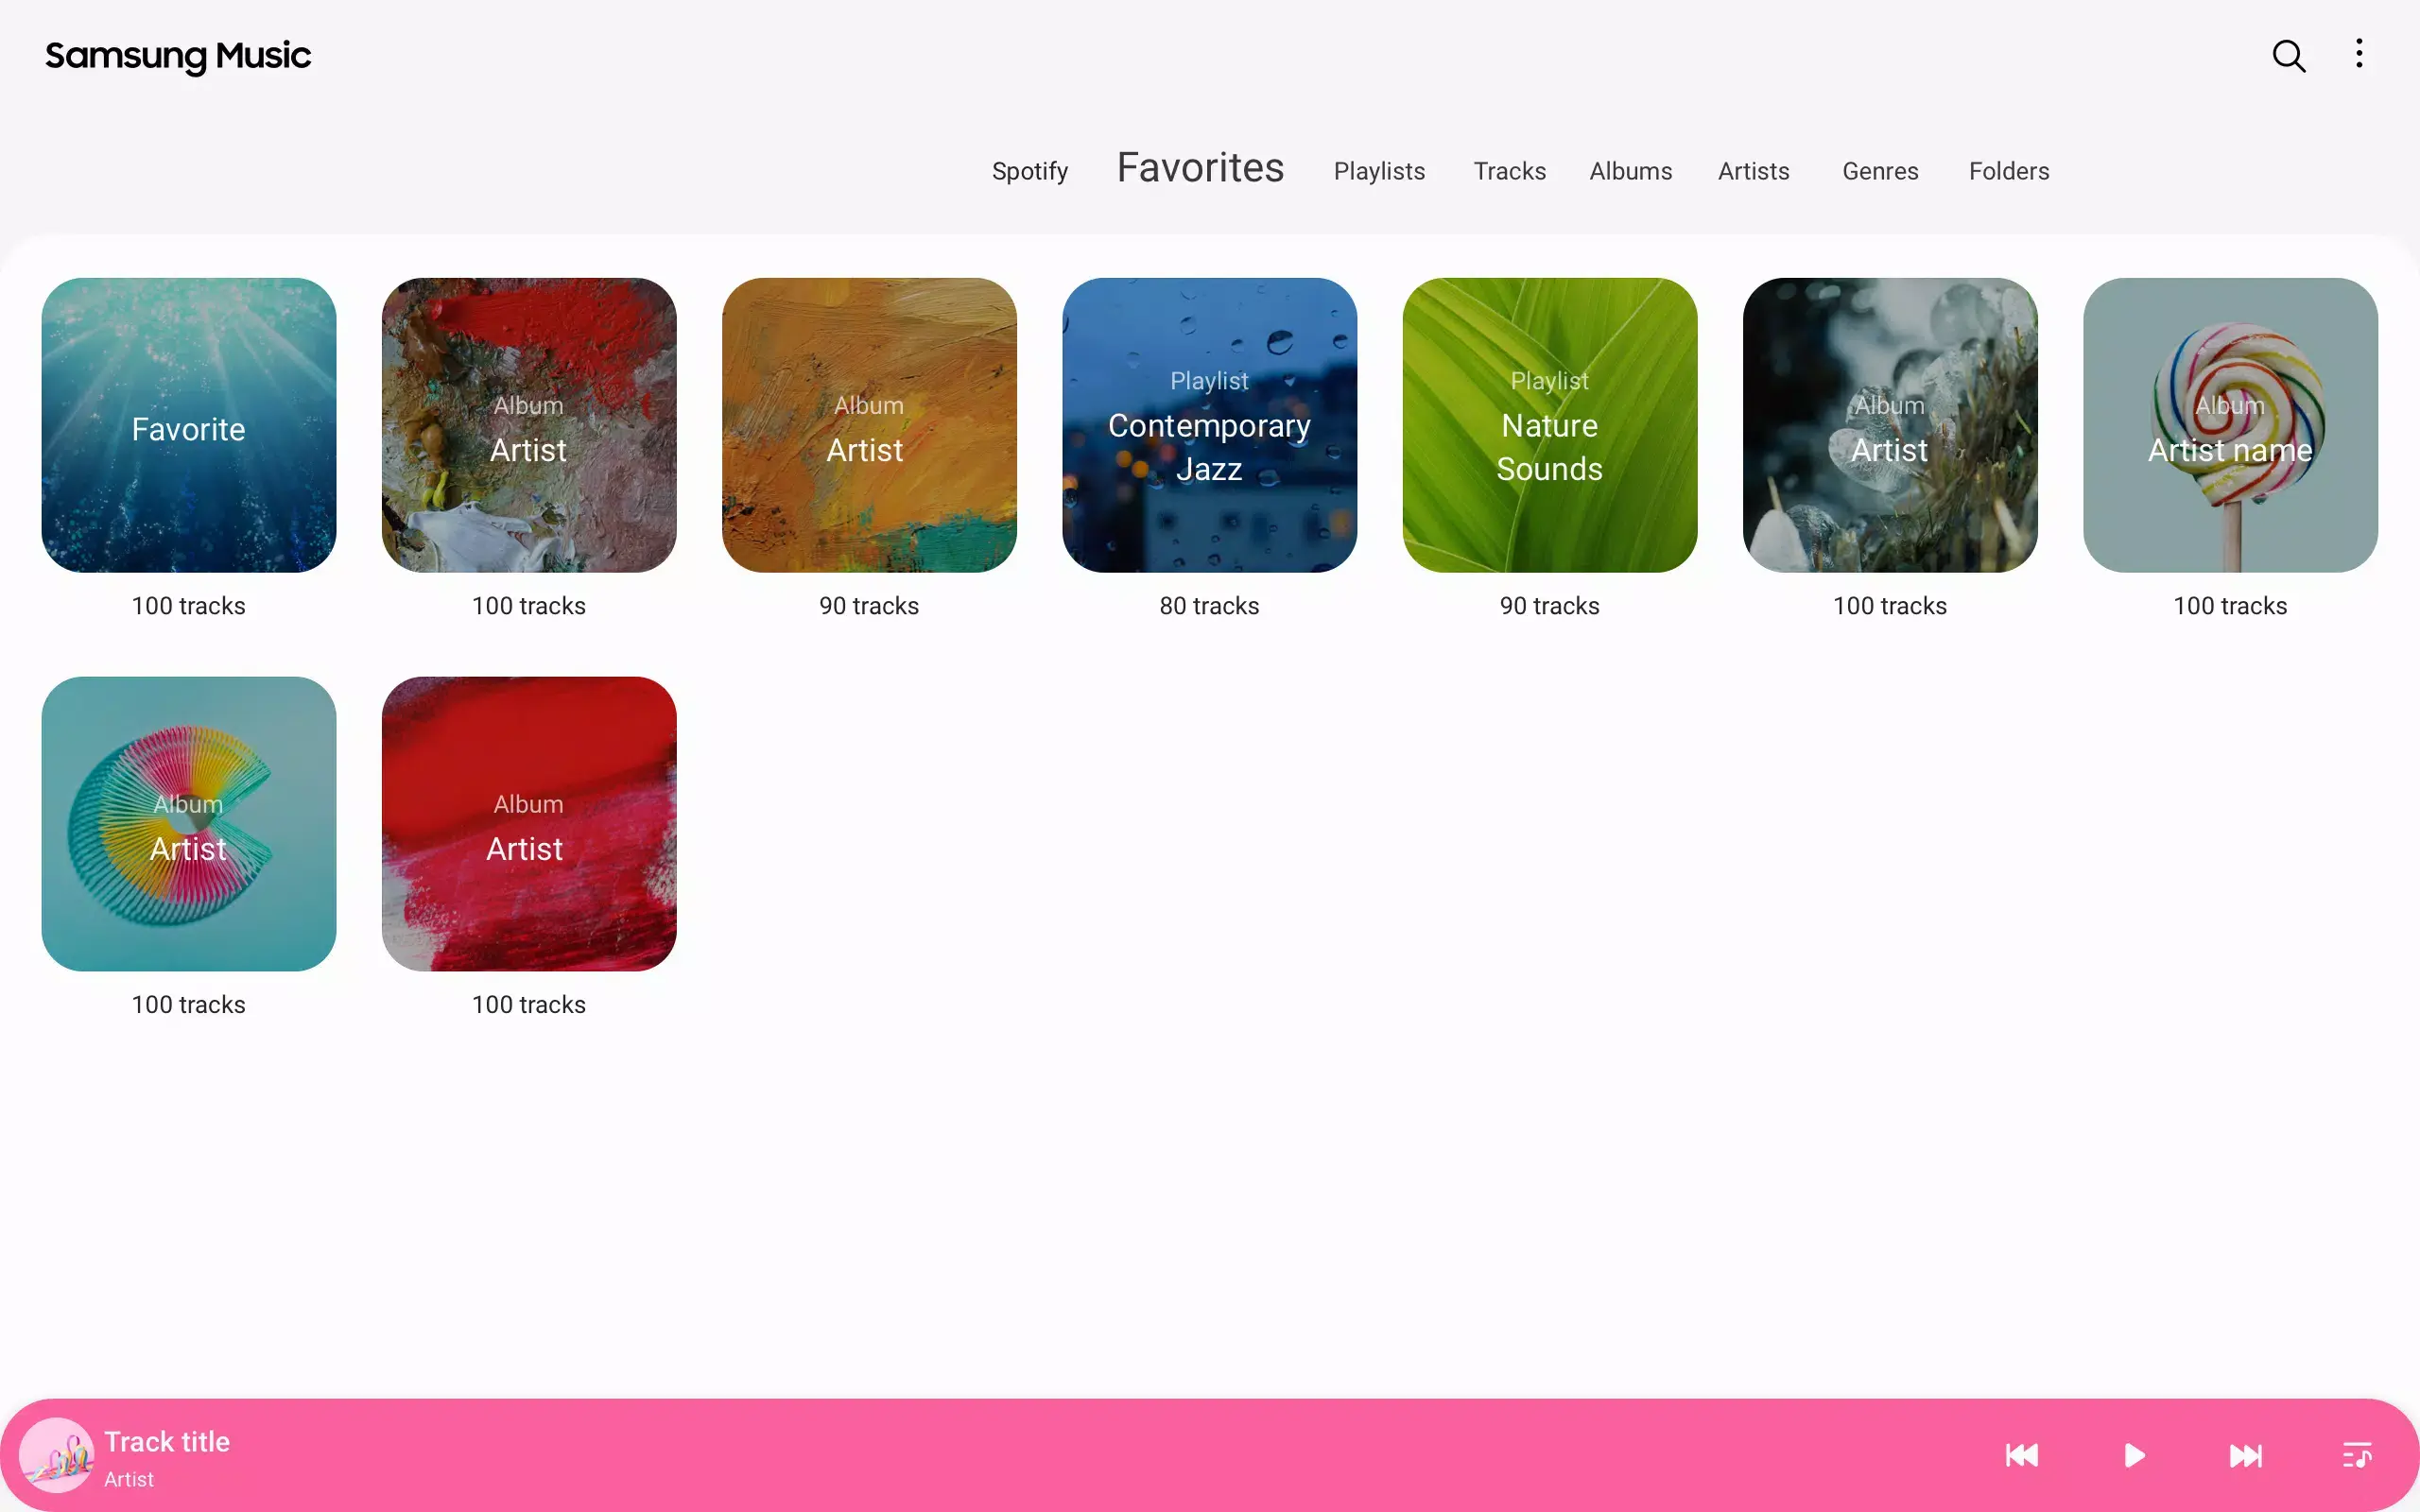The width and height of the screenshot is (2420, 1512).
Task: Open the Albums tab
Action: pos(1630,171)
